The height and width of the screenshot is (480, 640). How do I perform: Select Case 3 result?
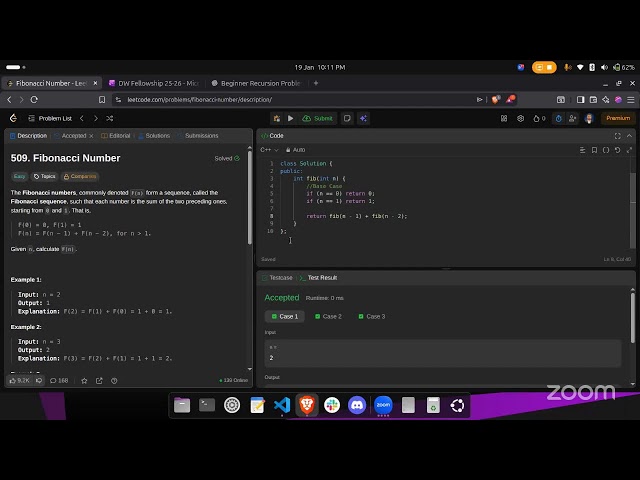[372, 316]
